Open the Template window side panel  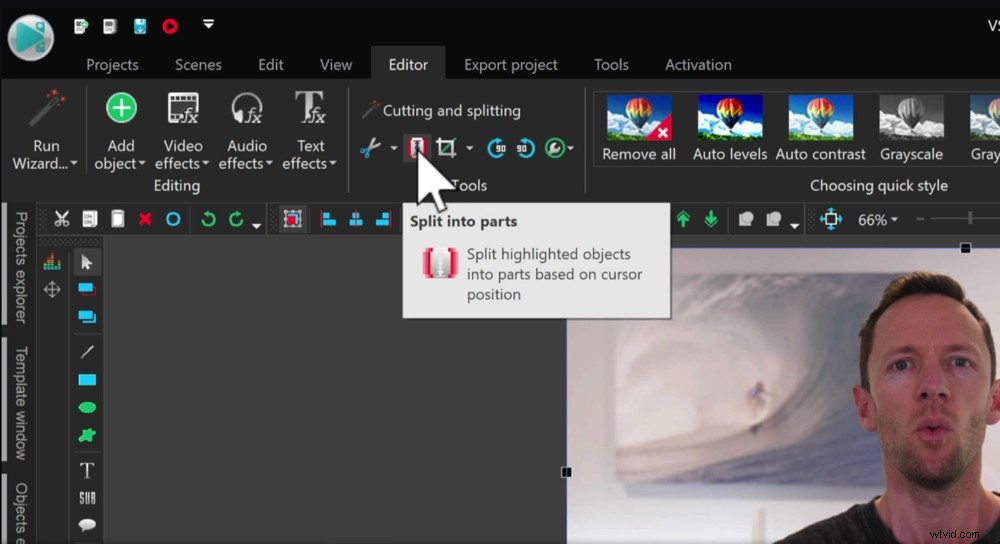coord(21,403)
